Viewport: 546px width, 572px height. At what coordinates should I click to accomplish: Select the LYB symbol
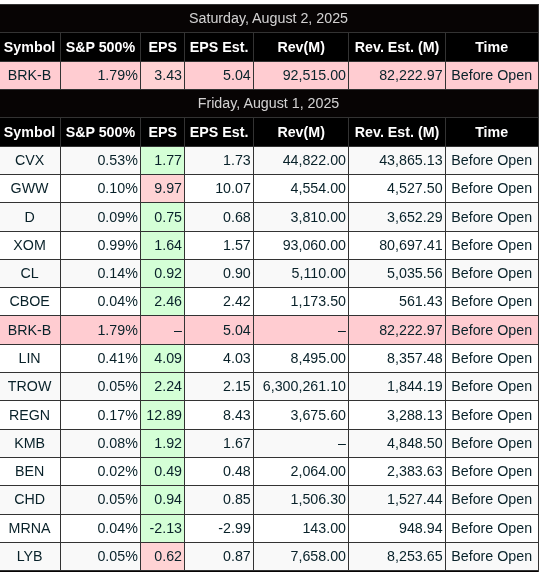tap(30, 556)
